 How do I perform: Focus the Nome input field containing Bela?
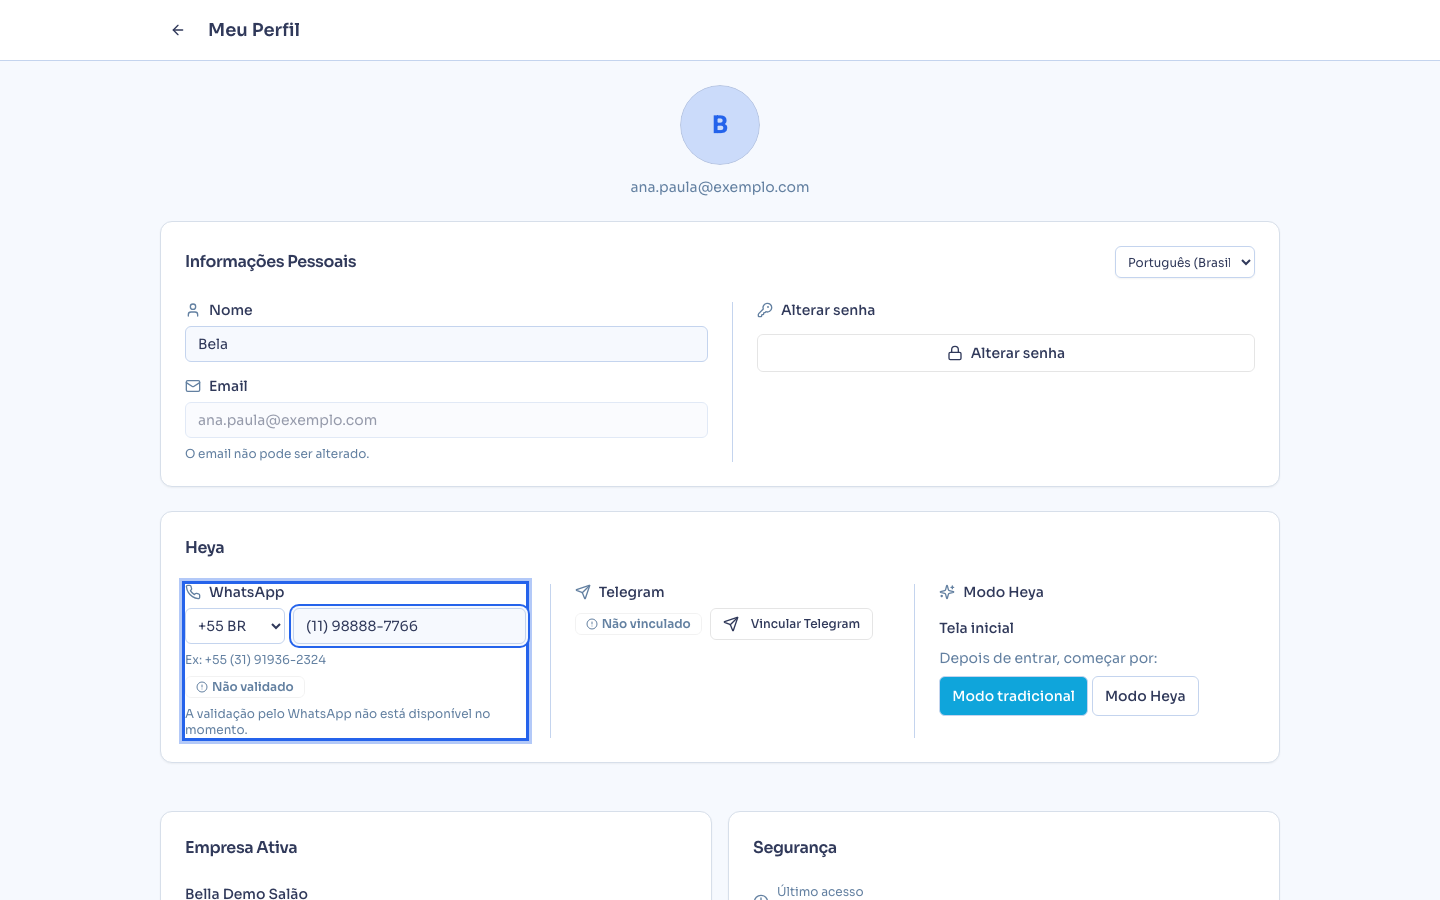click(x=446, y=344)
